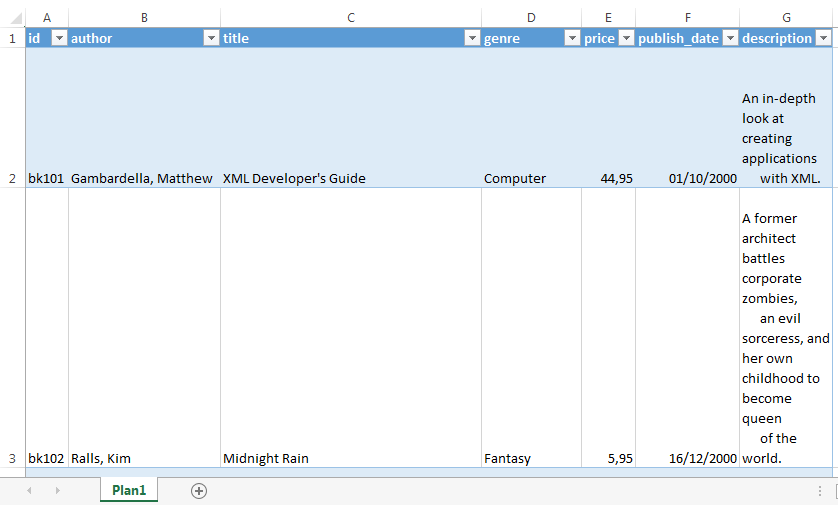Switch to the Plan1 sheet tab
The image size is (838, 505).
(129, 490)
